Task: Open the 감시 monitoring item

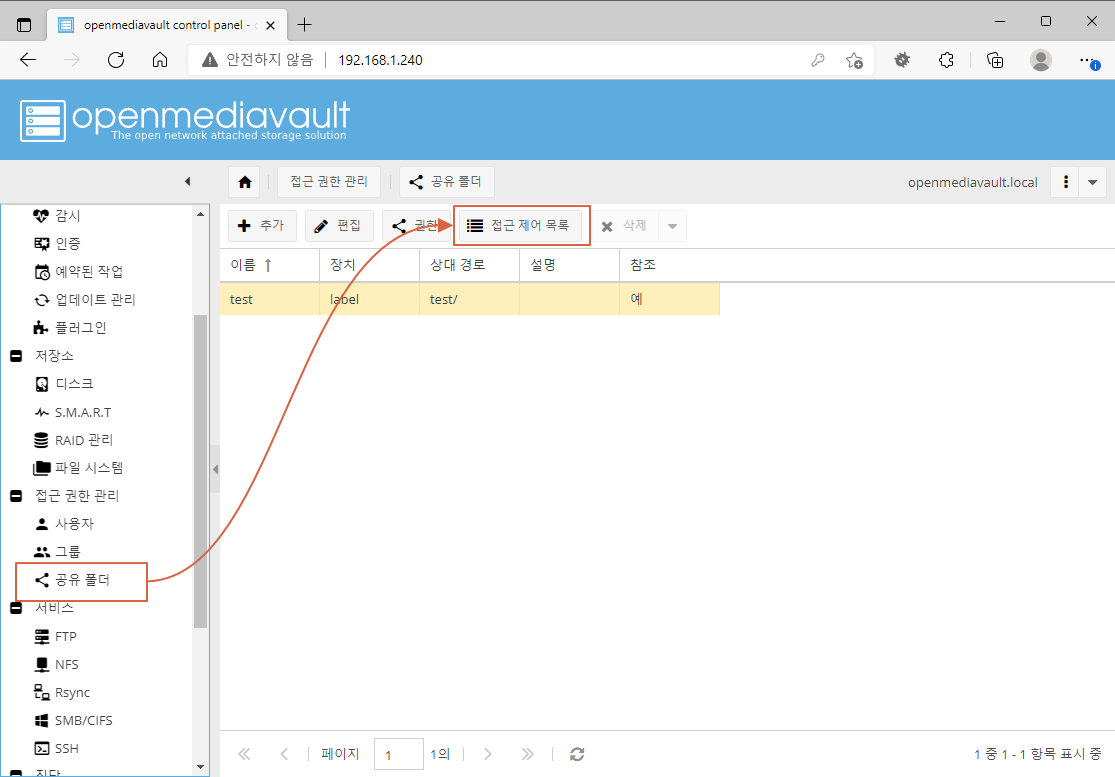Action: click(57, 215)
